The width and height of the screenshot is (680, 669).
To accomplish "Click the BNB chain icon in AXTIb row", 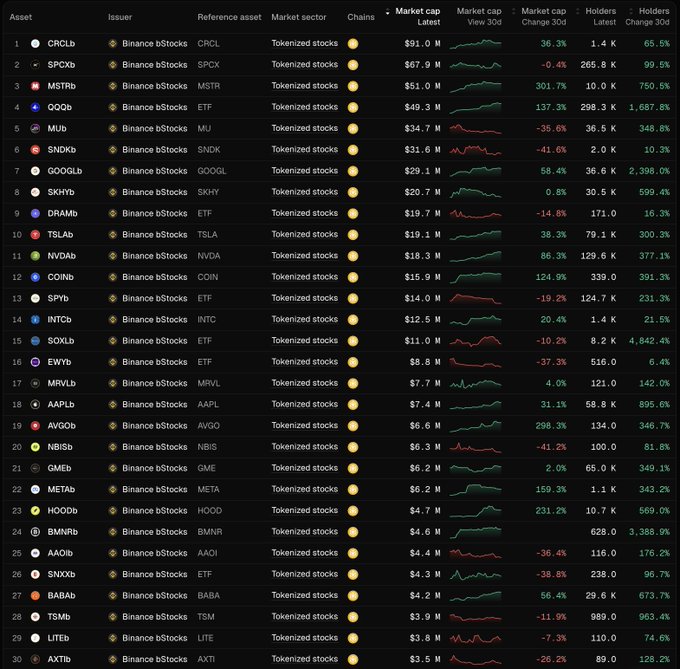I will tap(353, 659).
